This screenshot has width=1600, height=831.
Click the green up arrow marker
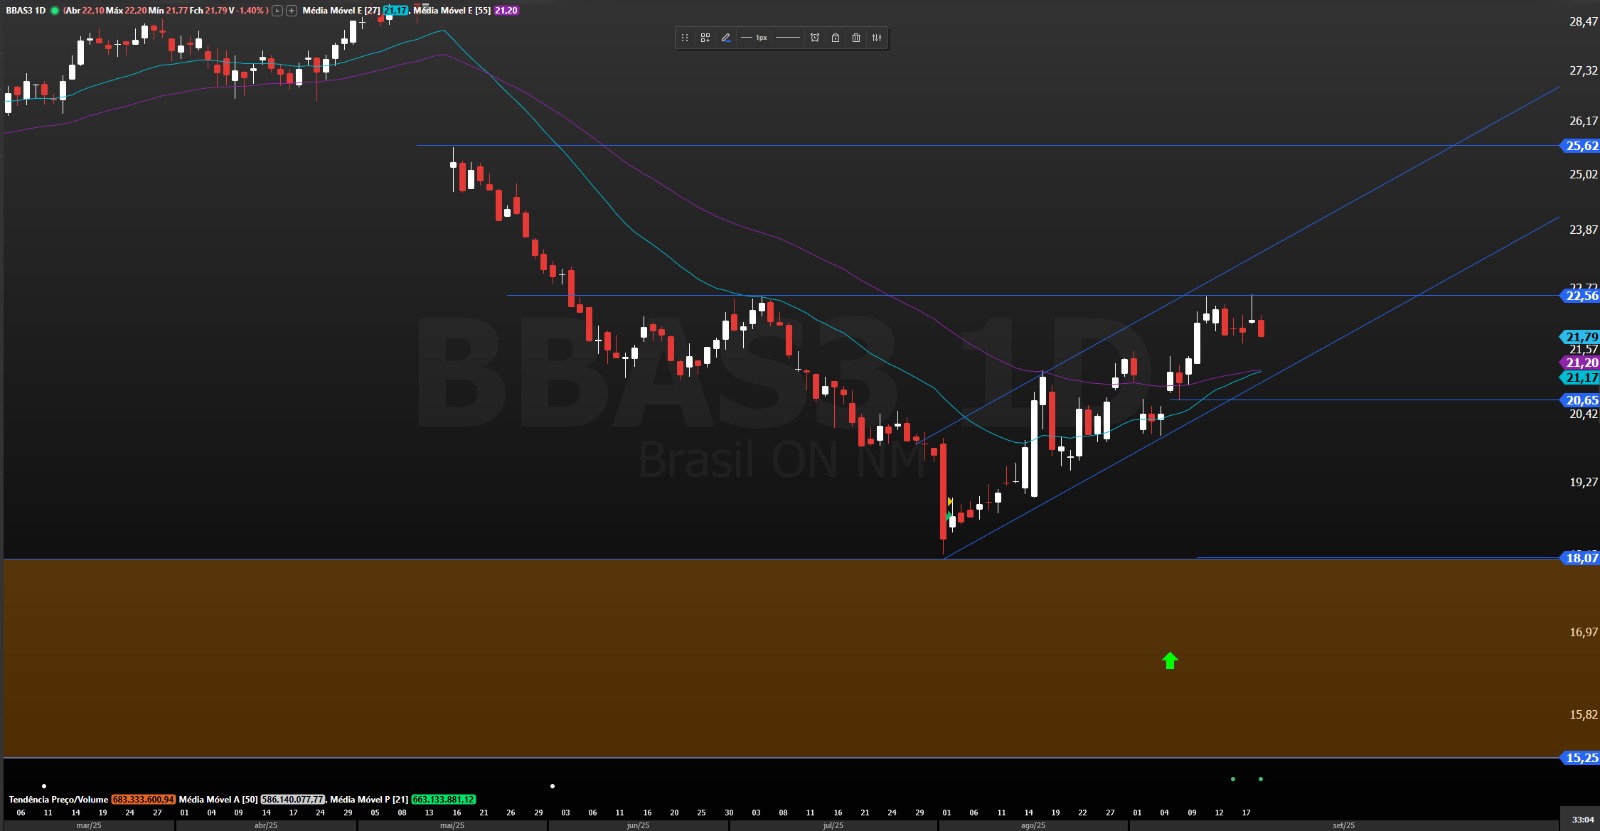(1170, 660)
